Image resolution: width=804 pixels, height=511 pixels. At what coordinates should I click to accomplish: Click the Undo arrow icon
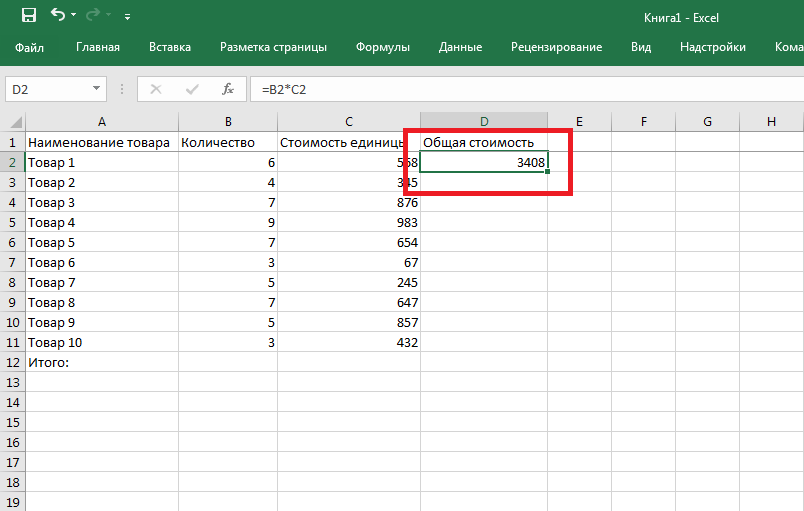coord(57,16)
